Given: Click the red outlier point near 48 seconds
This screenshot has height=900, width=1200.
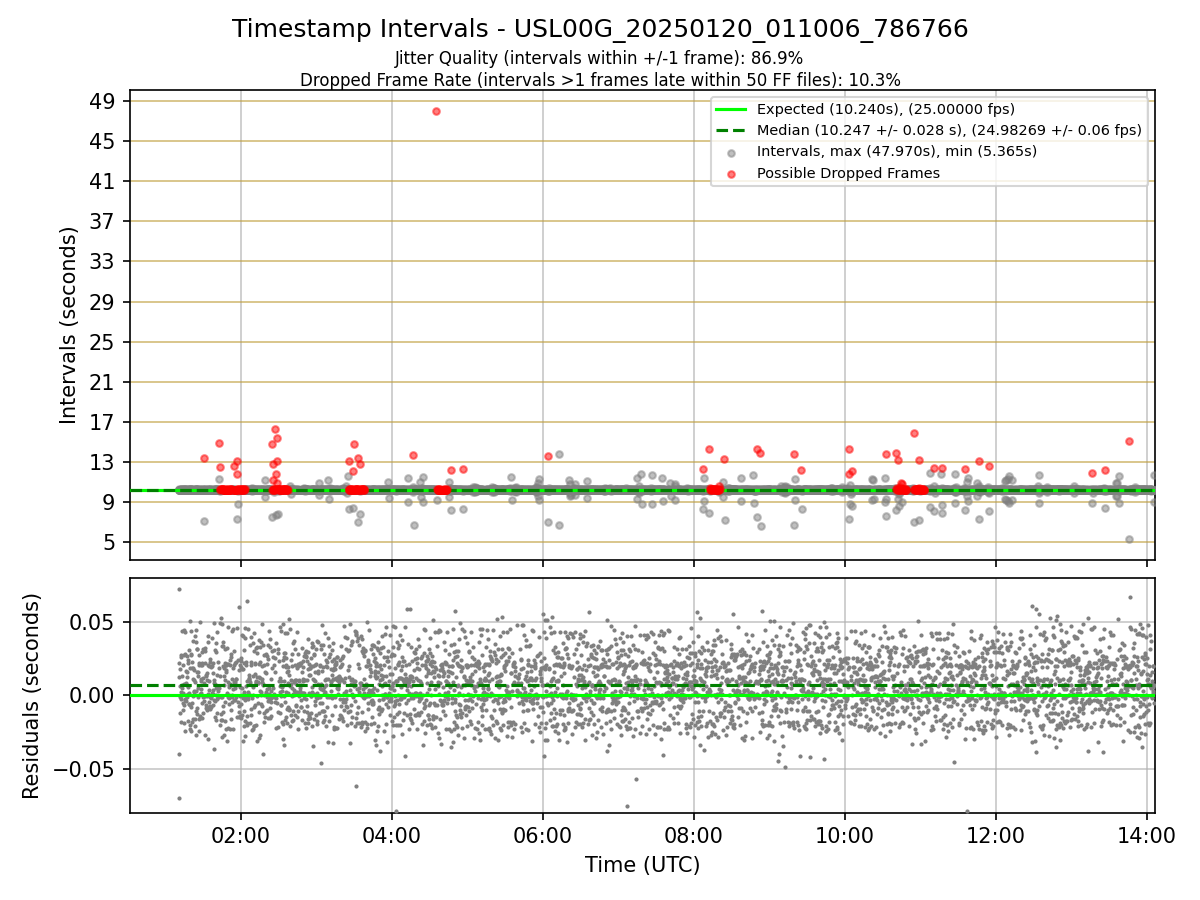Looking at the screenshot, I should point(436,111).
